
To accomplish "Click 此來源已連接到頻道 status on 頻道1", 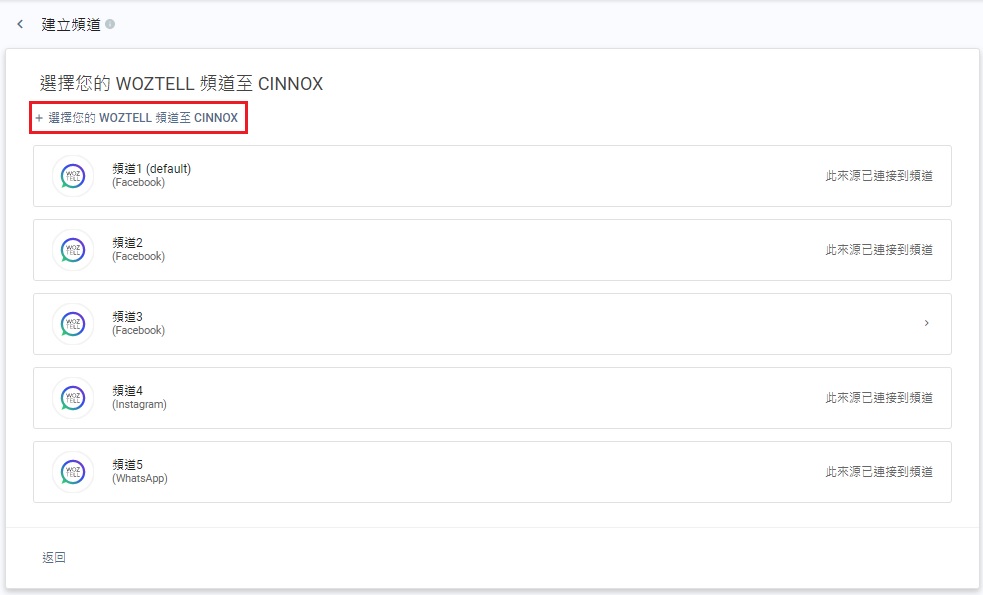I will [879, 176].
